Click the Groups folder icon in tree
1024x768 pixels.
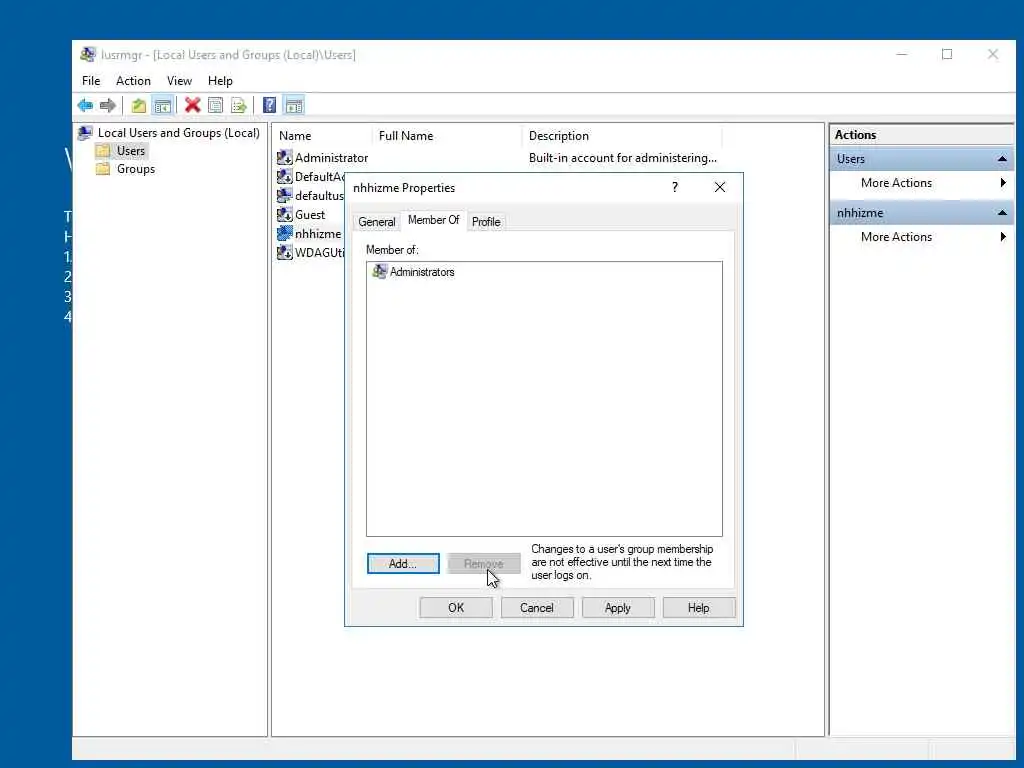pyautogui.click(x=103, y=168)
